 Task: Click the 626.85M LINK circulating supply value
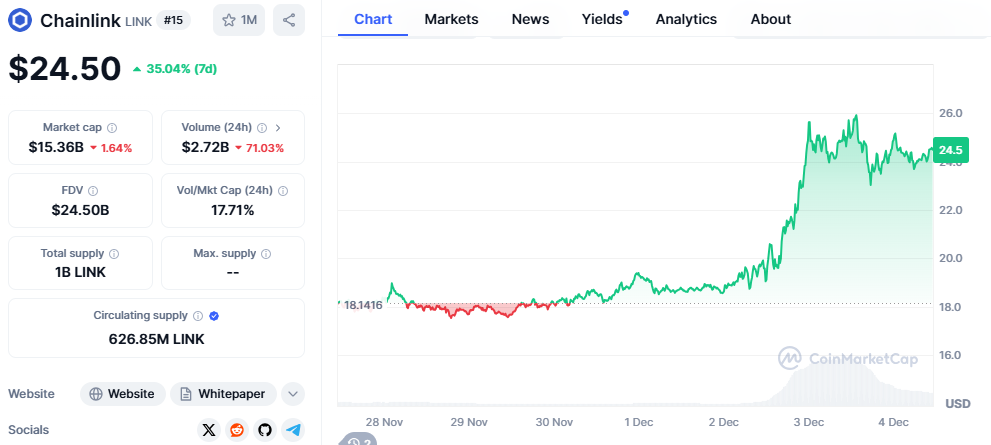pos(157,339)
